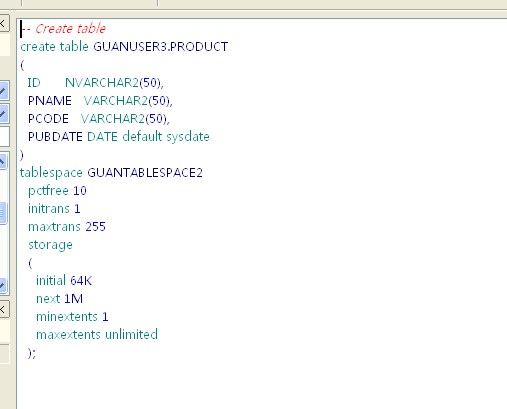Click the 'storage' keyword

(x=50, y=245)
